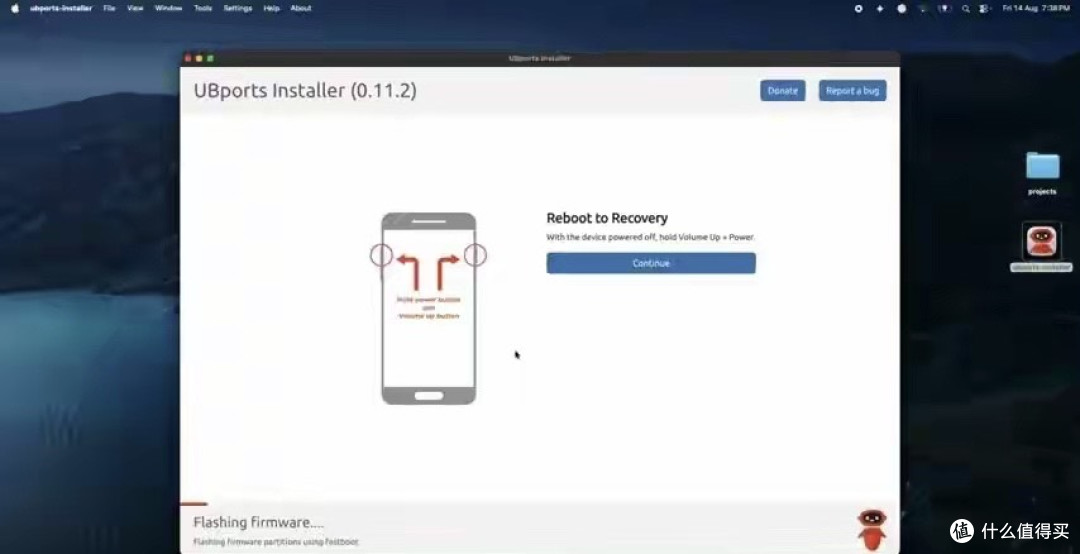Click the first circular menu bar status icon

(858, 9)
